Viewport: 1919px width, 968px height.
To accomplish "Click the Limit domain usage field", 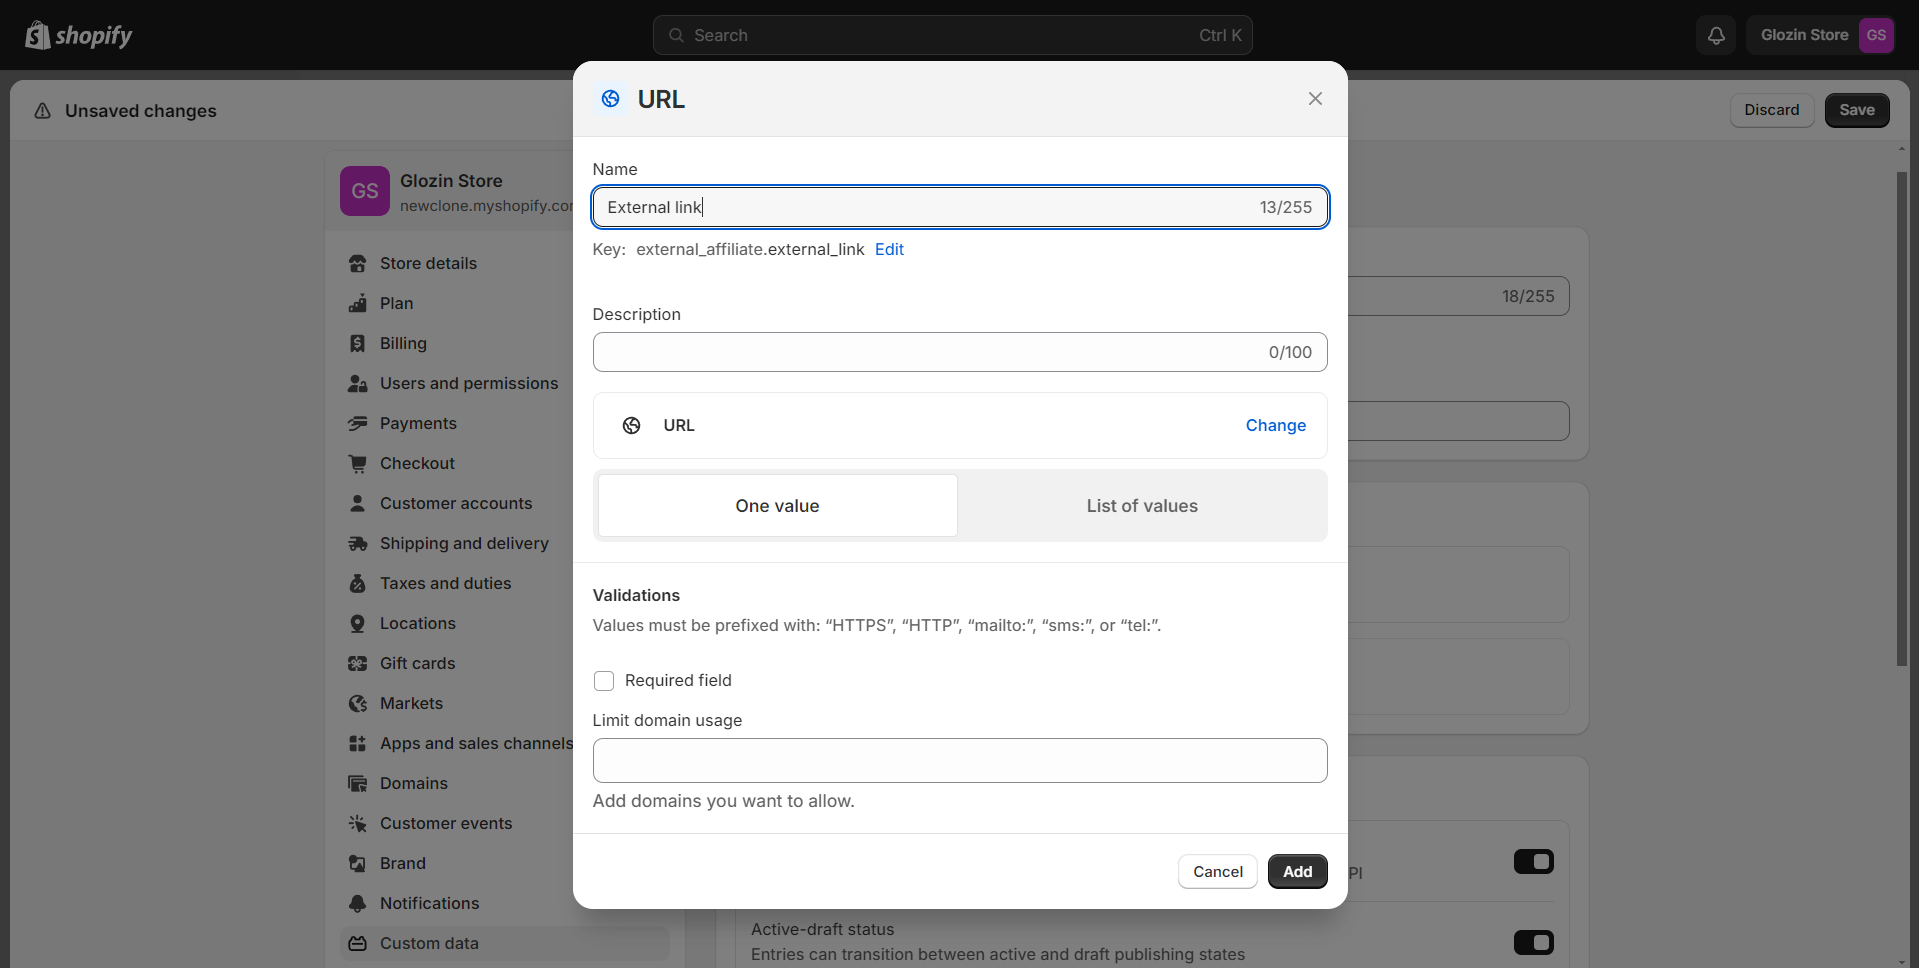I will [960, 761].
